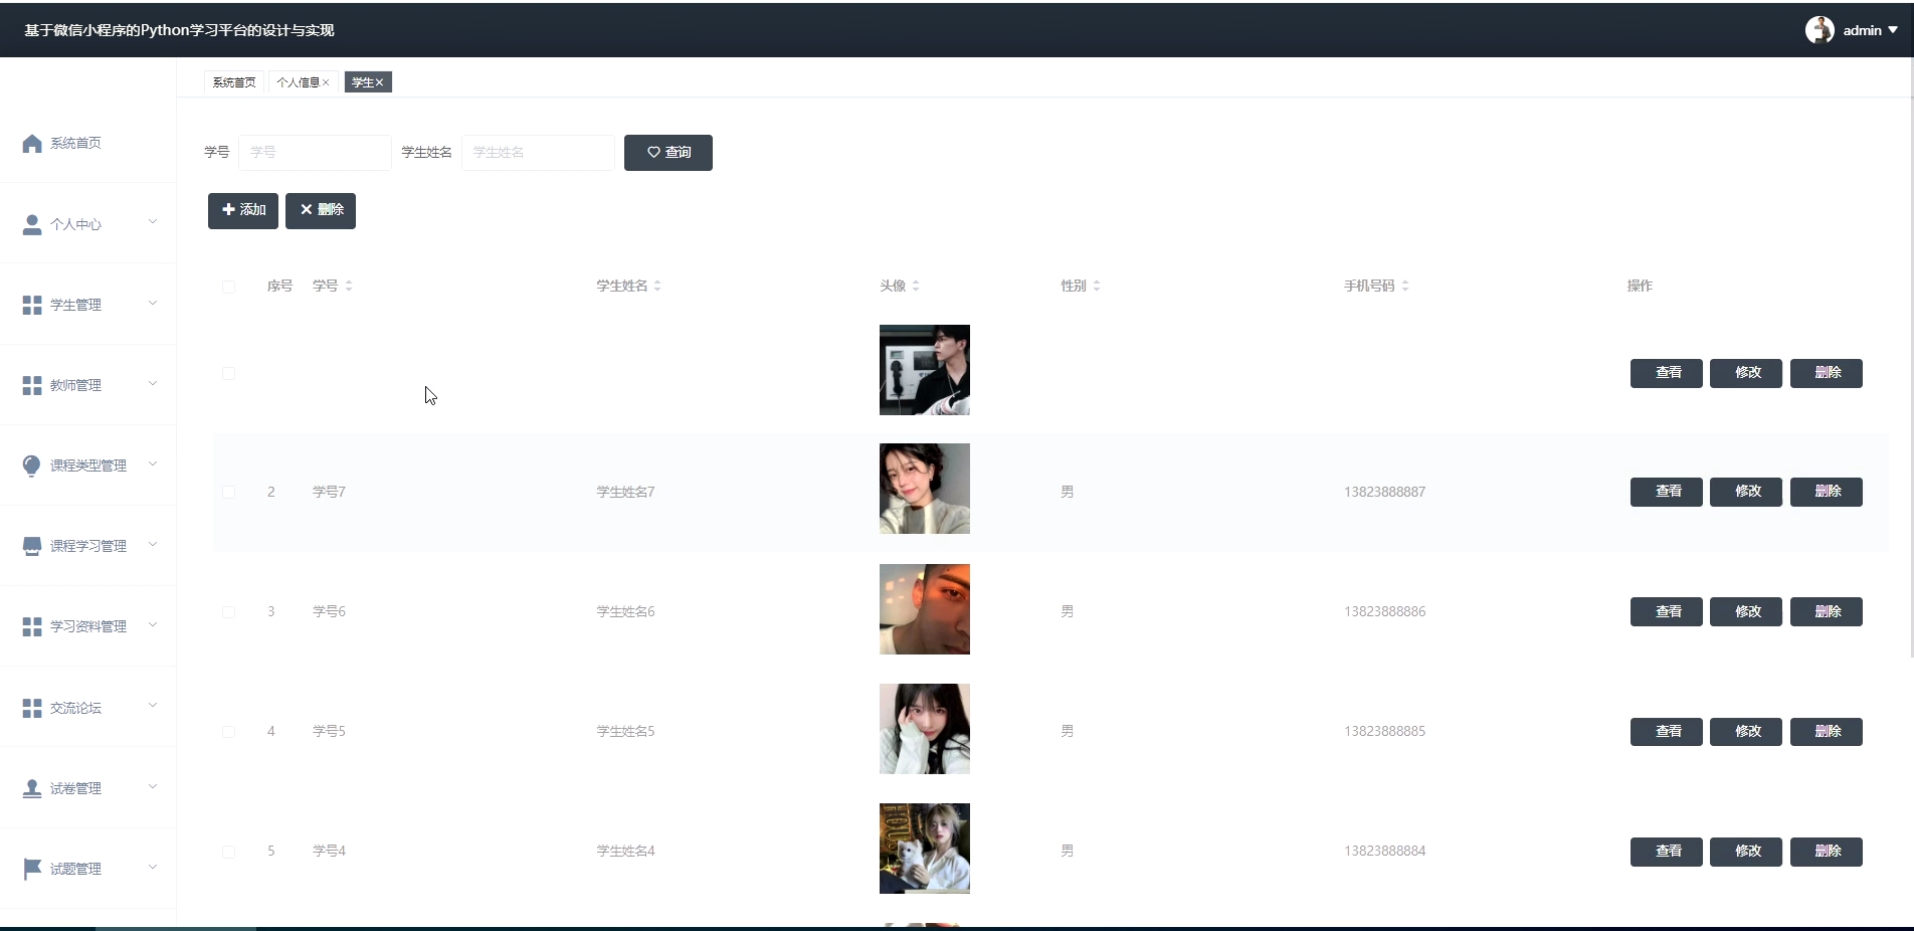Check the checkbox for row 学号7

tap(229, 492)
